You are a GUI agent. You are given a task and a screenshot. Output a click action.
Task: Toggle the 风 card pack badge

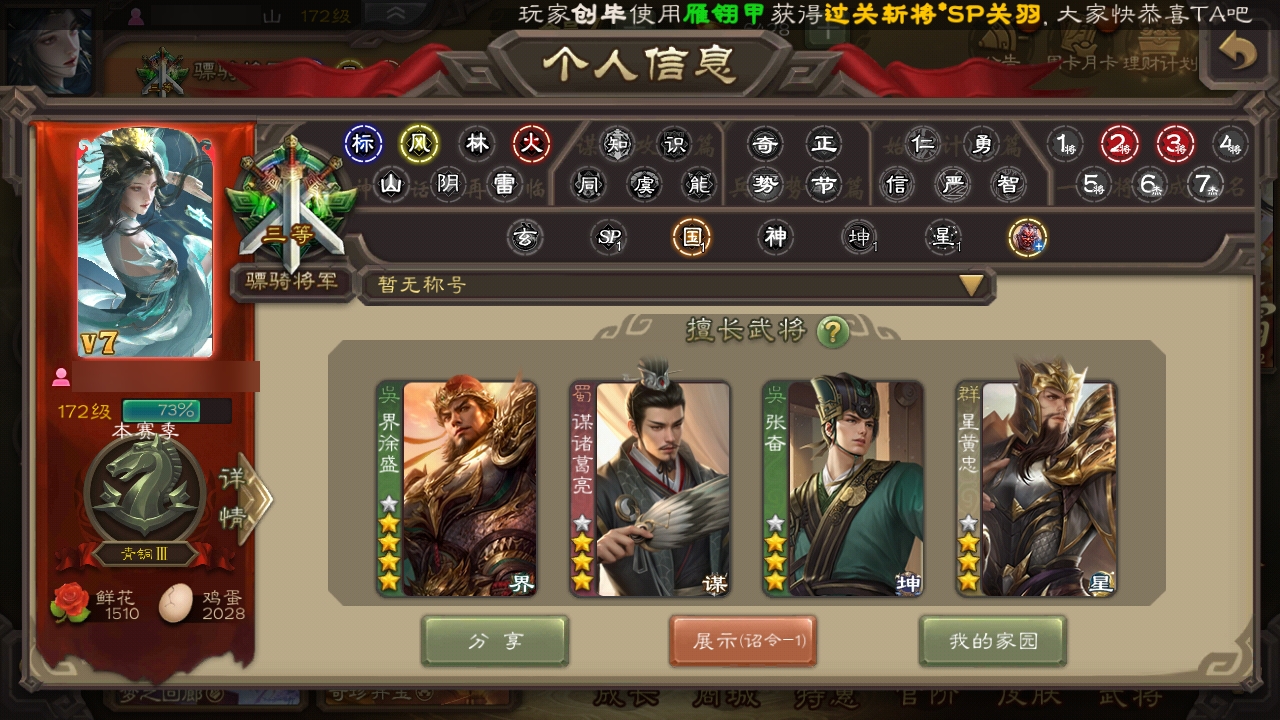tap(419, 144)
